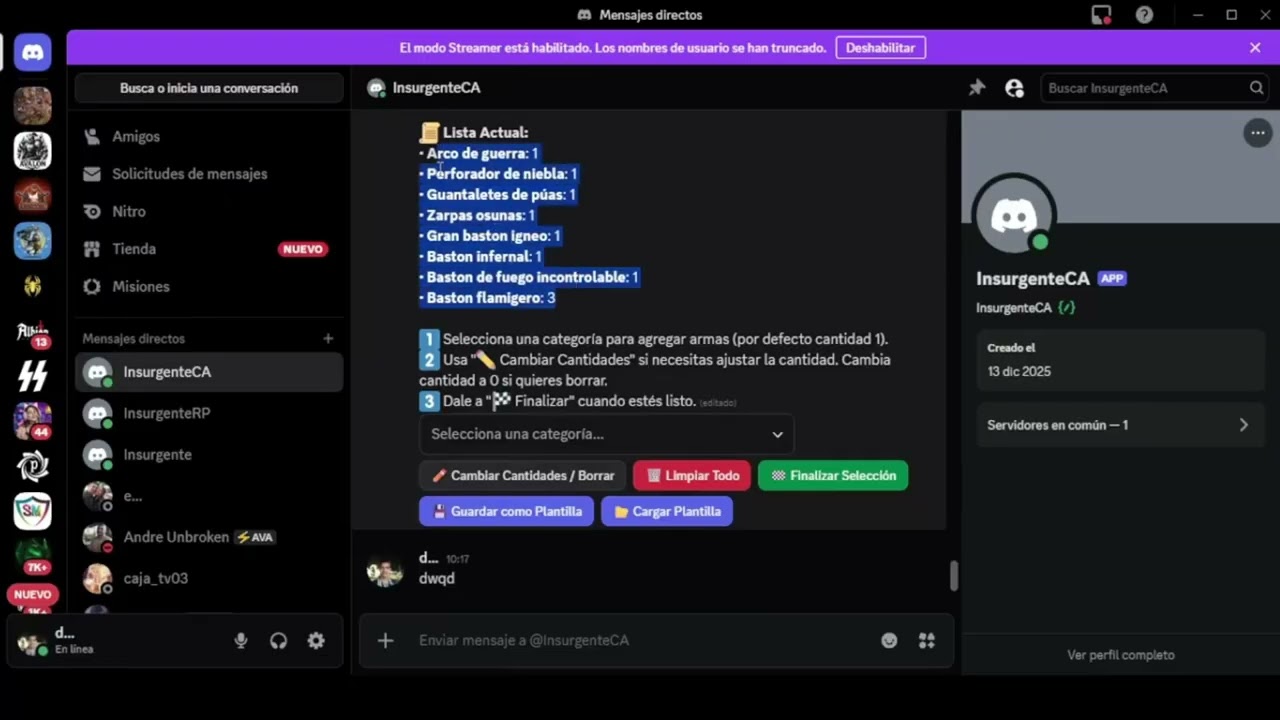Click 'Baston flamigero: 3' list line
The height and width of the screenshot is (720, 1280).
pos(487,298)
